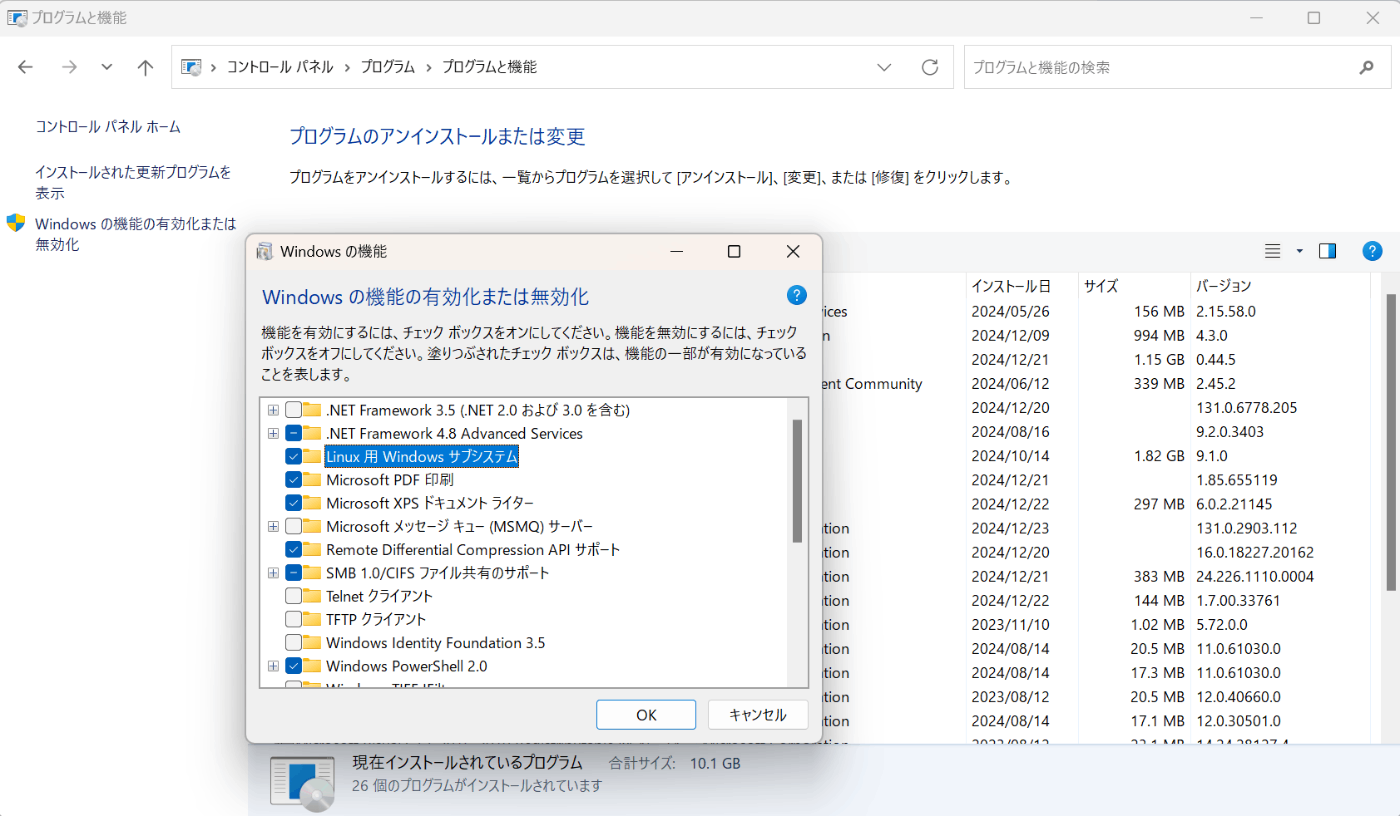Uncheck Windows PowerShell 2.0 checkbox
The height and width of the screenshot is (816, 1400).
tap(293, 666)
